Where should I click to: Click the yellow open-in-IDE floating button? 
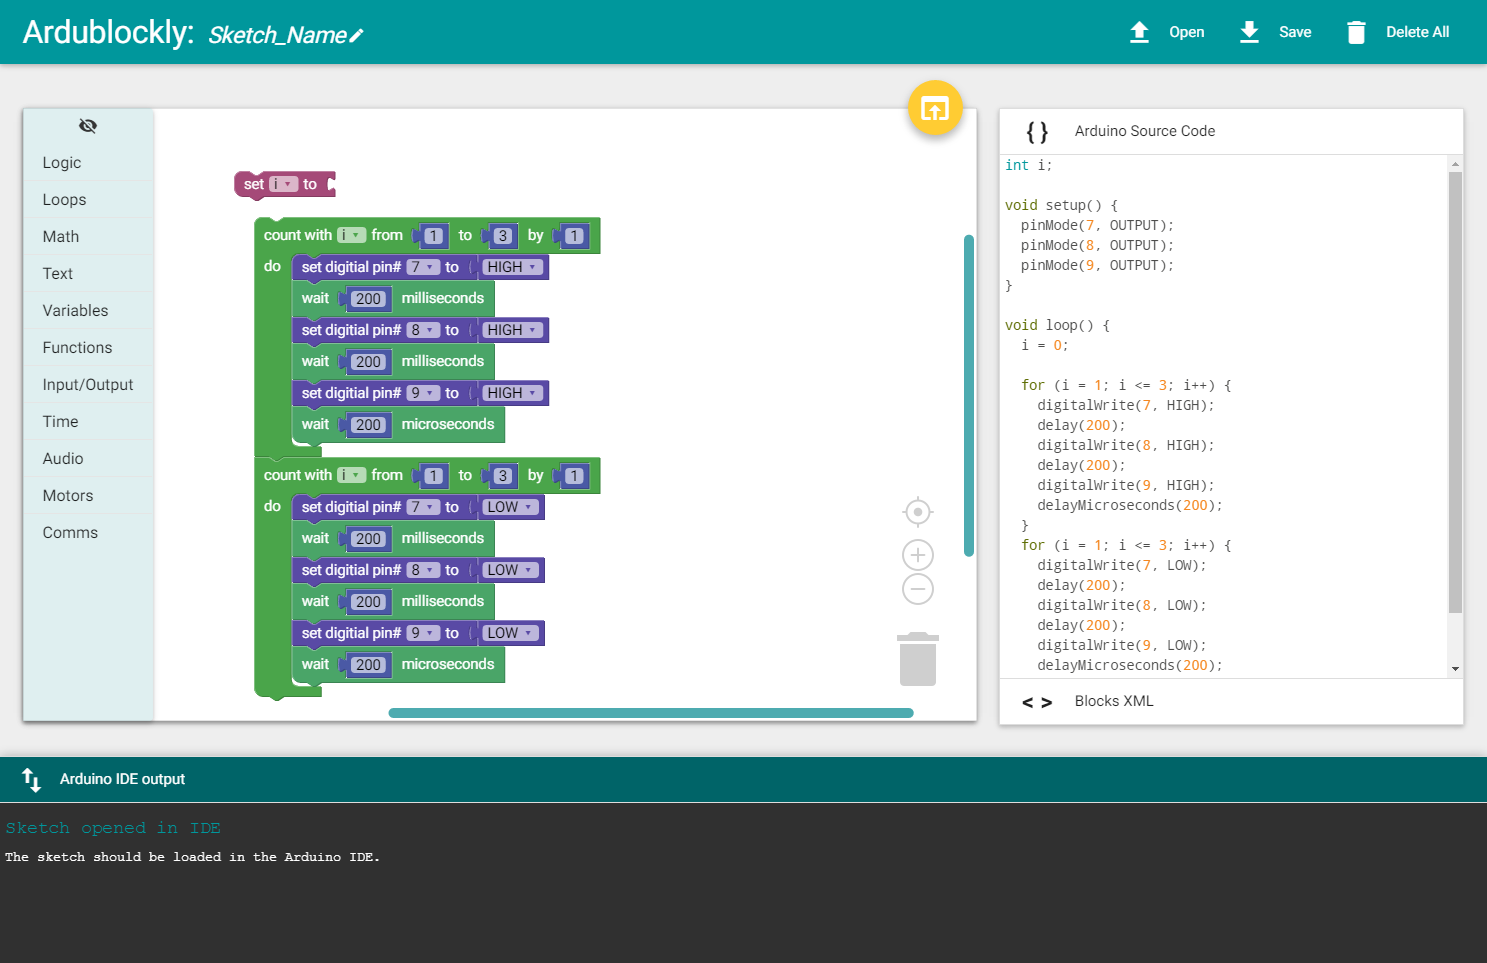(x=935, y=108)
